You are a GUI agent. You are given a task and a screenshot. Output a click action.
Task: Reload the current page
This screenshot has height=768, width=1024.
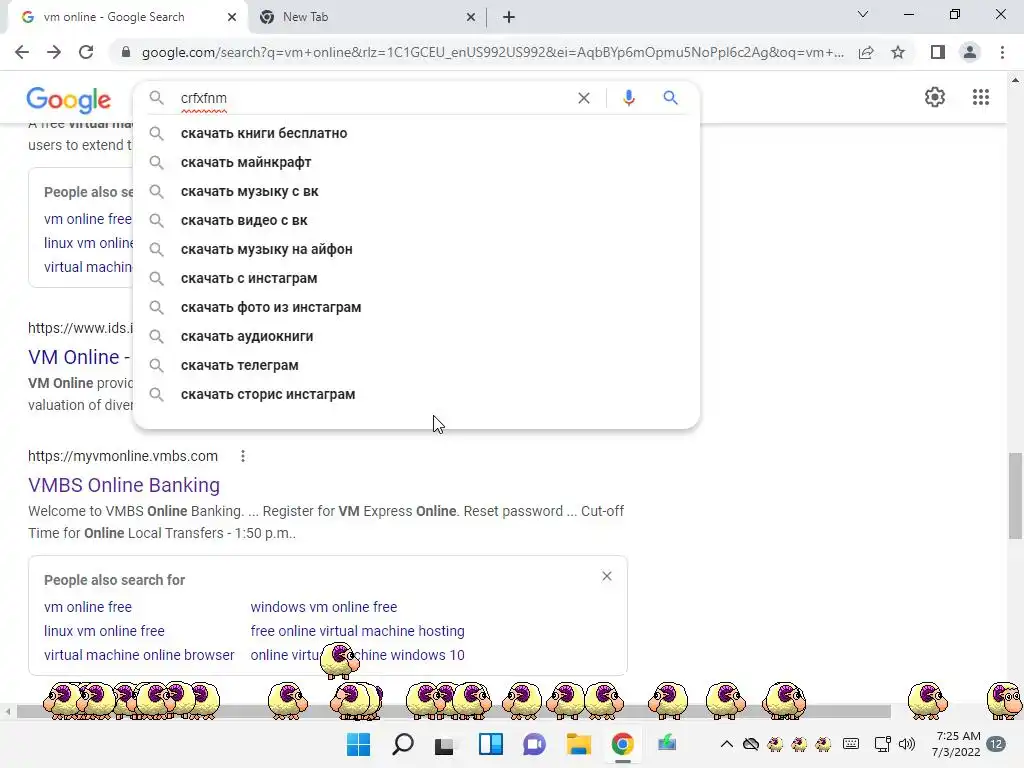click(x=86, y=52)
